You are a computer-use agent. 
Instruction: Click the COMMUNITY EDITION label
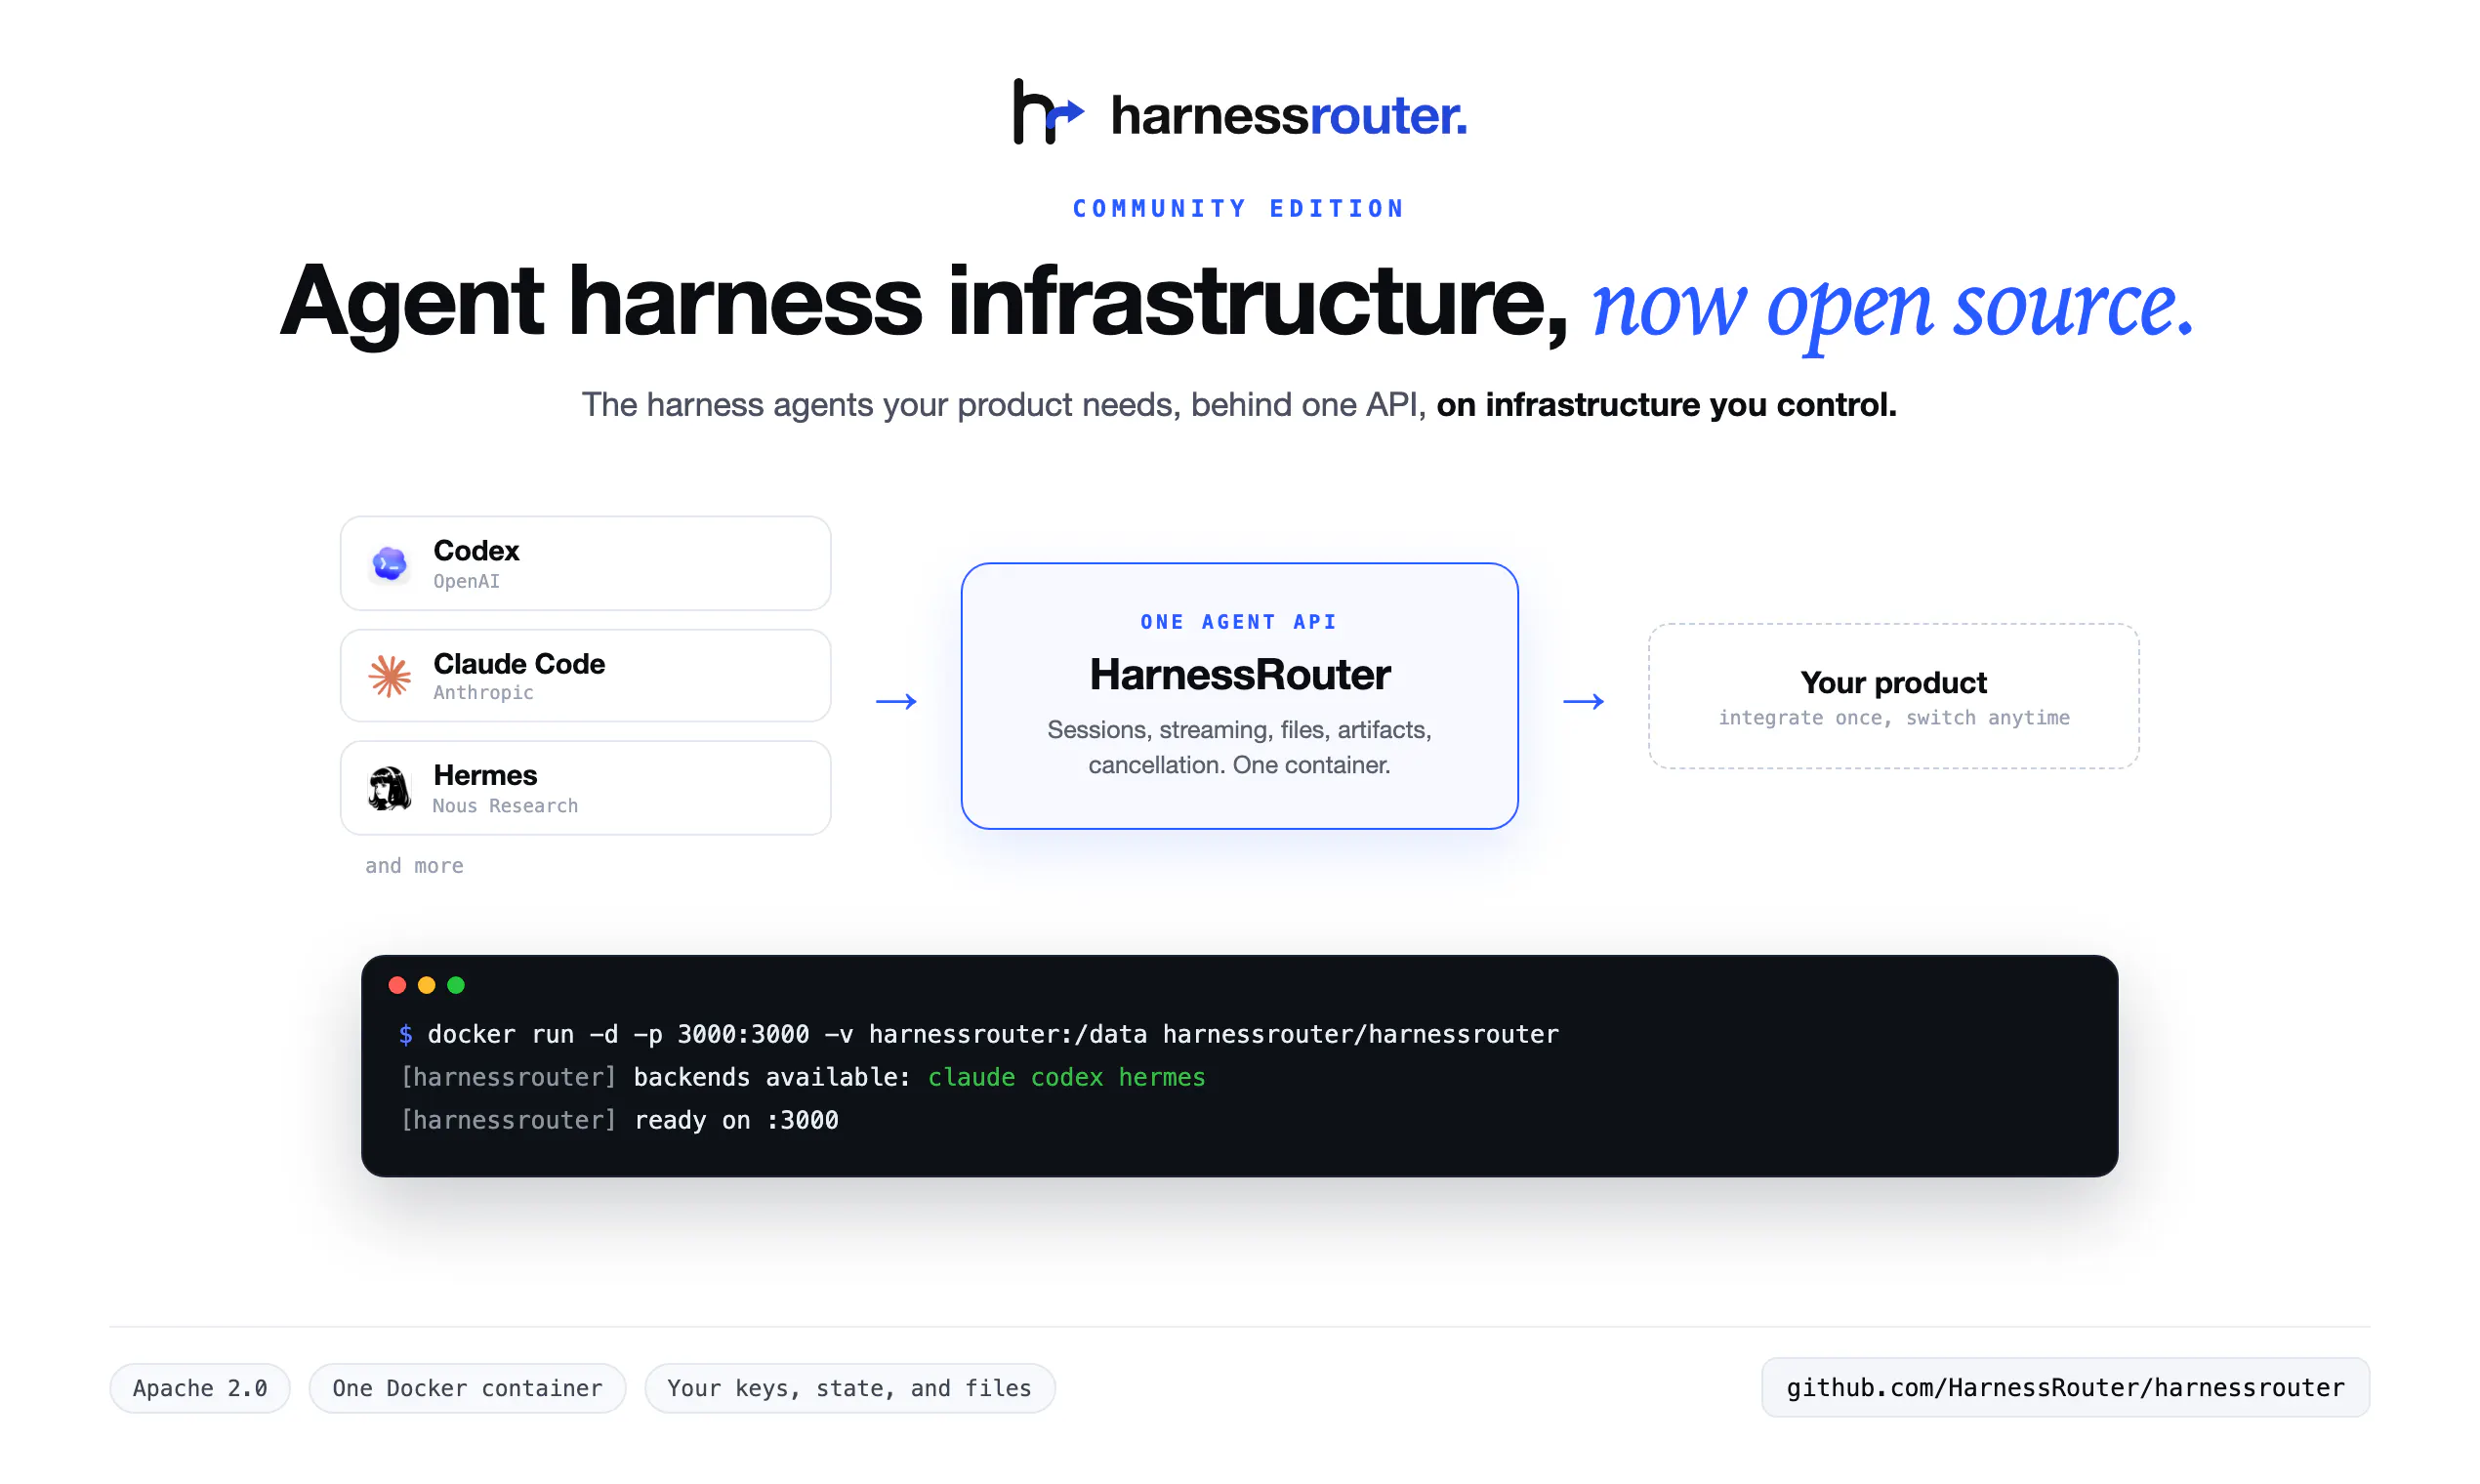point(1239,209)
